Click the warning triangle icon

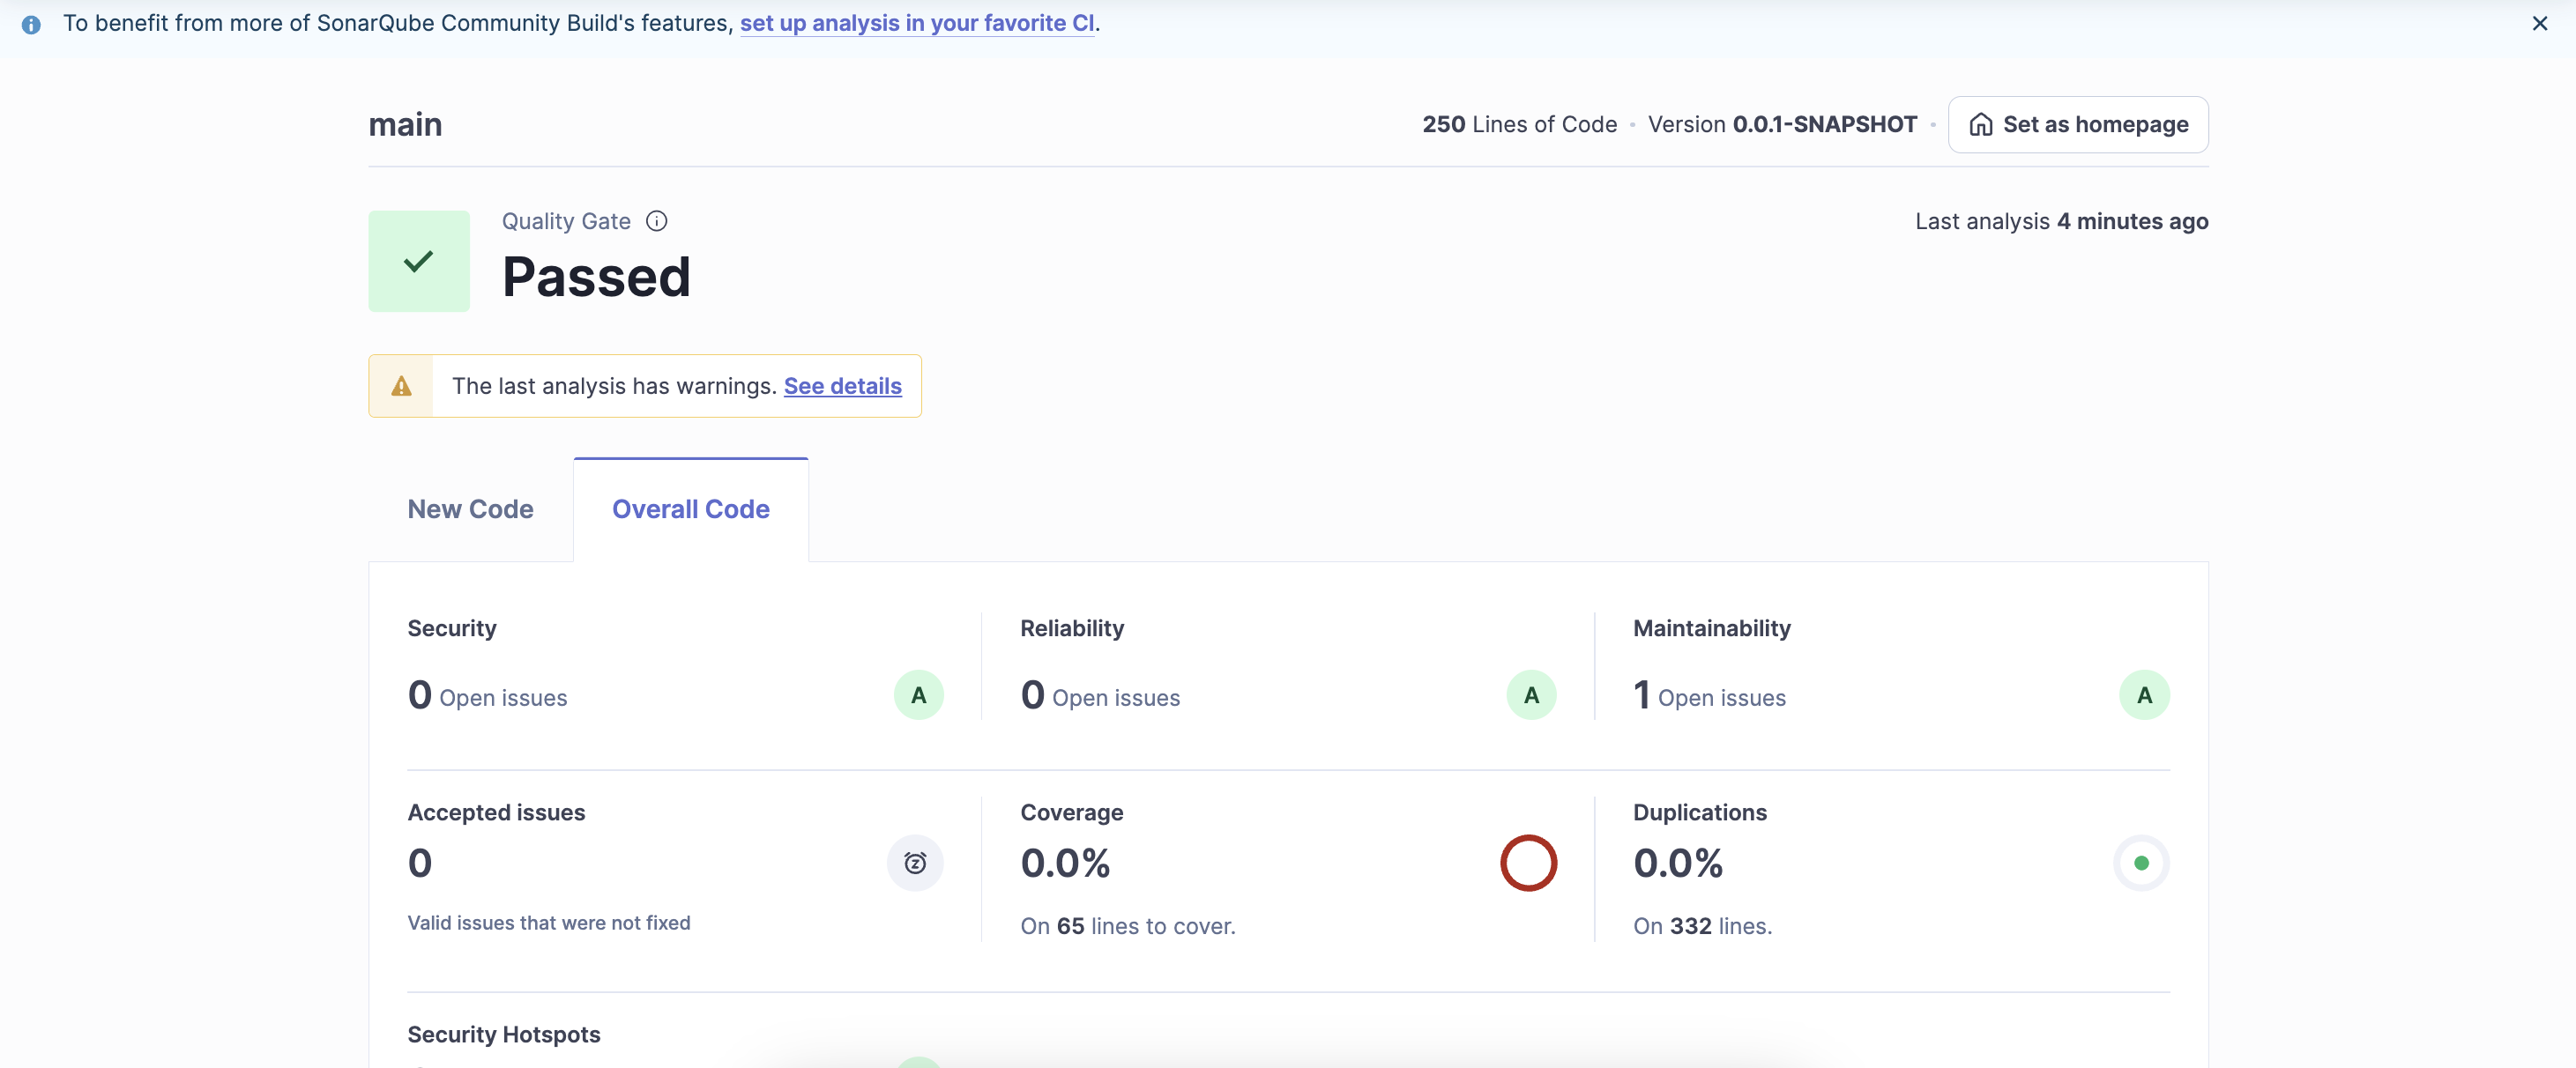[401, 386]
